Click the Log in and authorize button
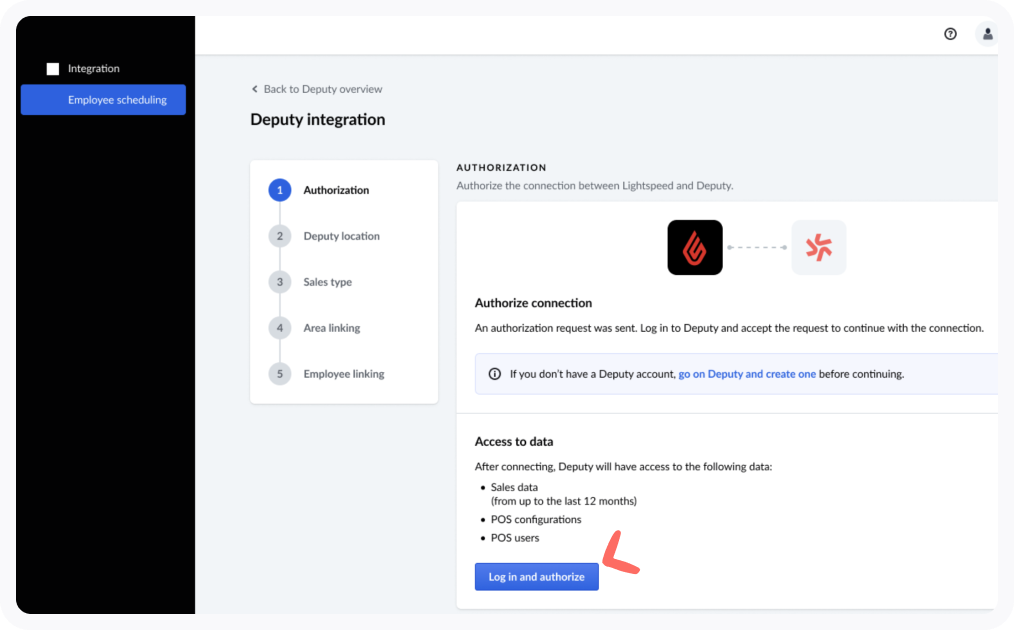The width and height of the screenshot is (1014, 630). (537, 577)
